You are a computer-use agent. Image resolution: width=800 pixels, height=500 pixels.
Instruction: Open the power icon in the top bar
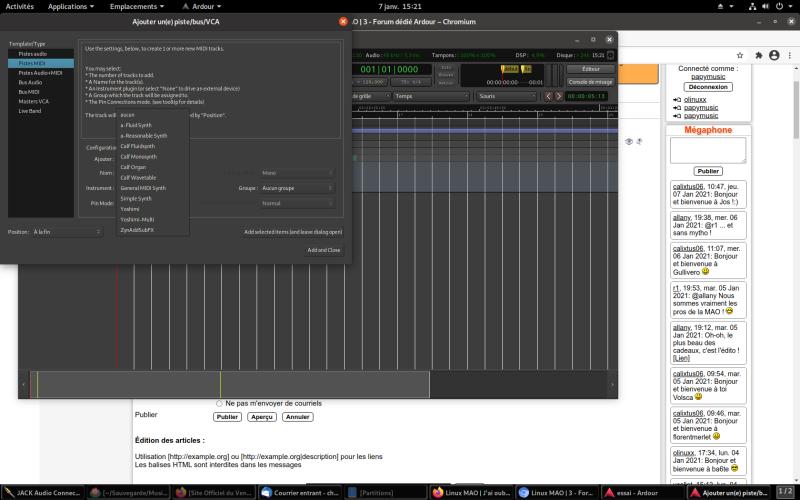coord(779,7)
